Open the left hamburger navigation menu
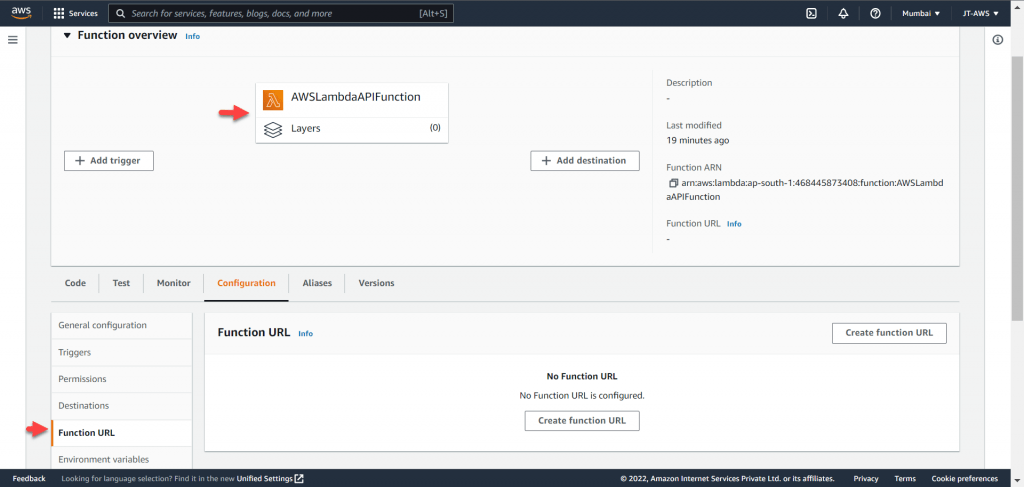The height and width of the screenshot is (487, 1024). point(12,40)
